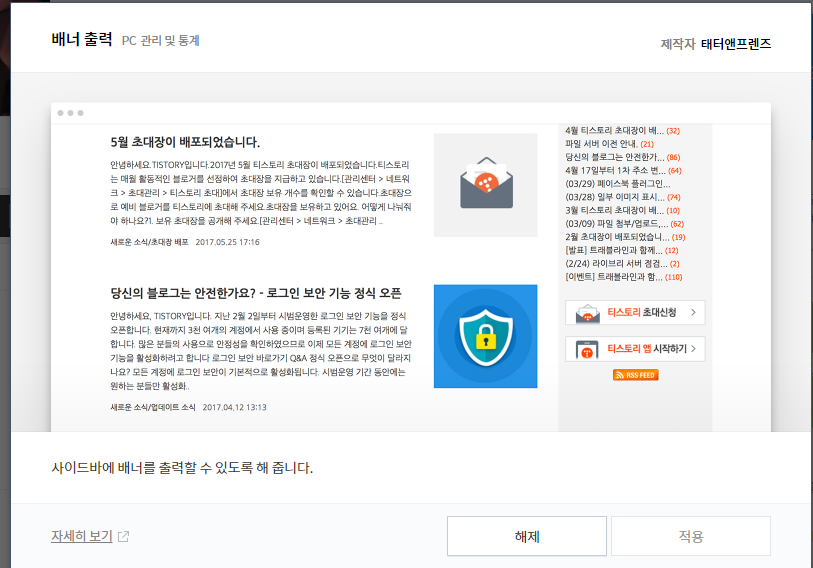Click the envelope icon in 초대신청 banner

pyautogui.click(x=587, y=313)
